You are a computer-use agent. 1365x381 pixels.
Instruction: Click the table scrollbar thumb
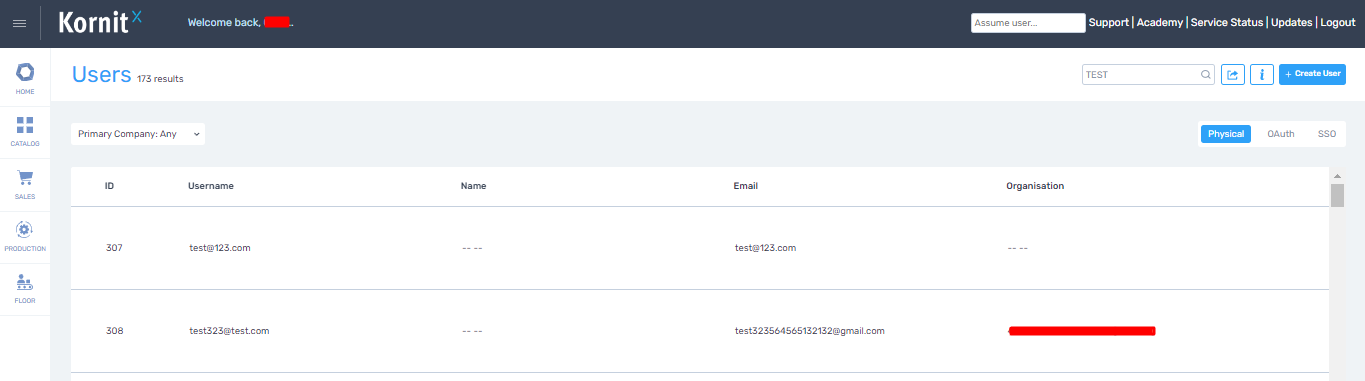coord(1337,195)
